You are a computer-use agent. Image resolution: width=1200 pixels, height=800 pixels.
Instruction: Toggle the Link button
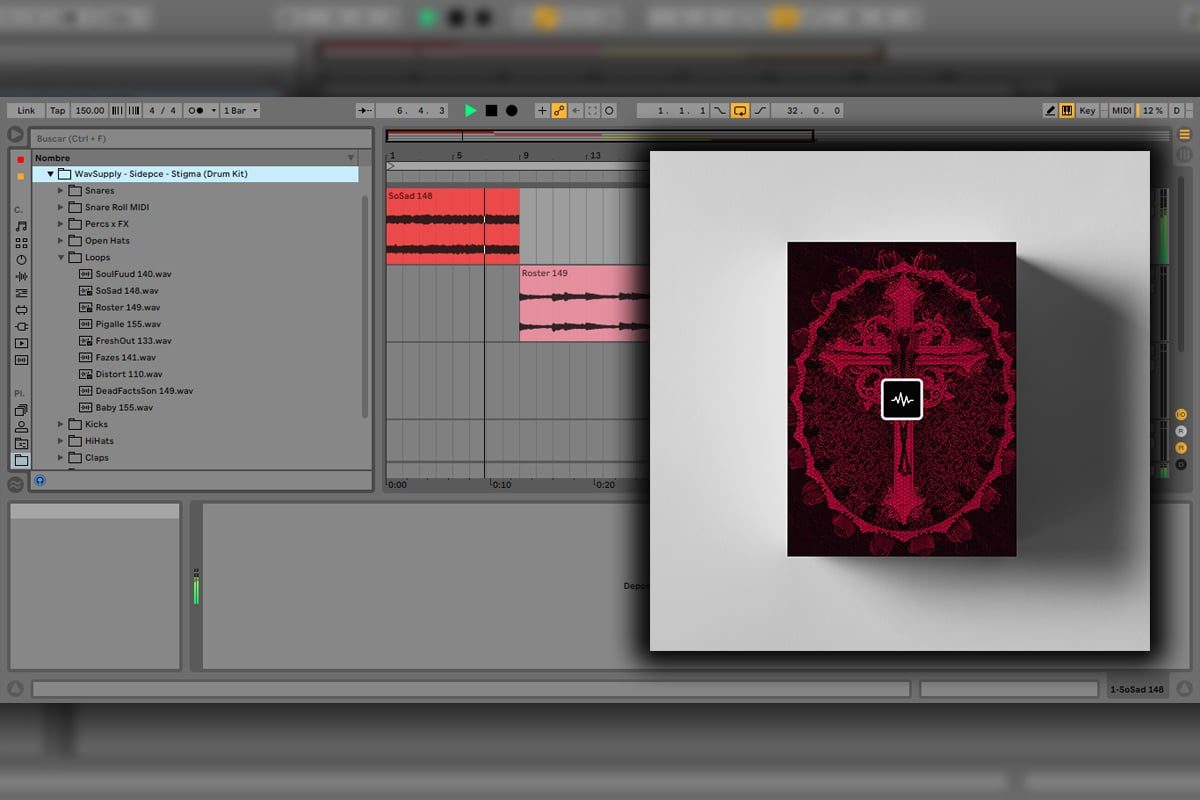click(x=26, y=110)
